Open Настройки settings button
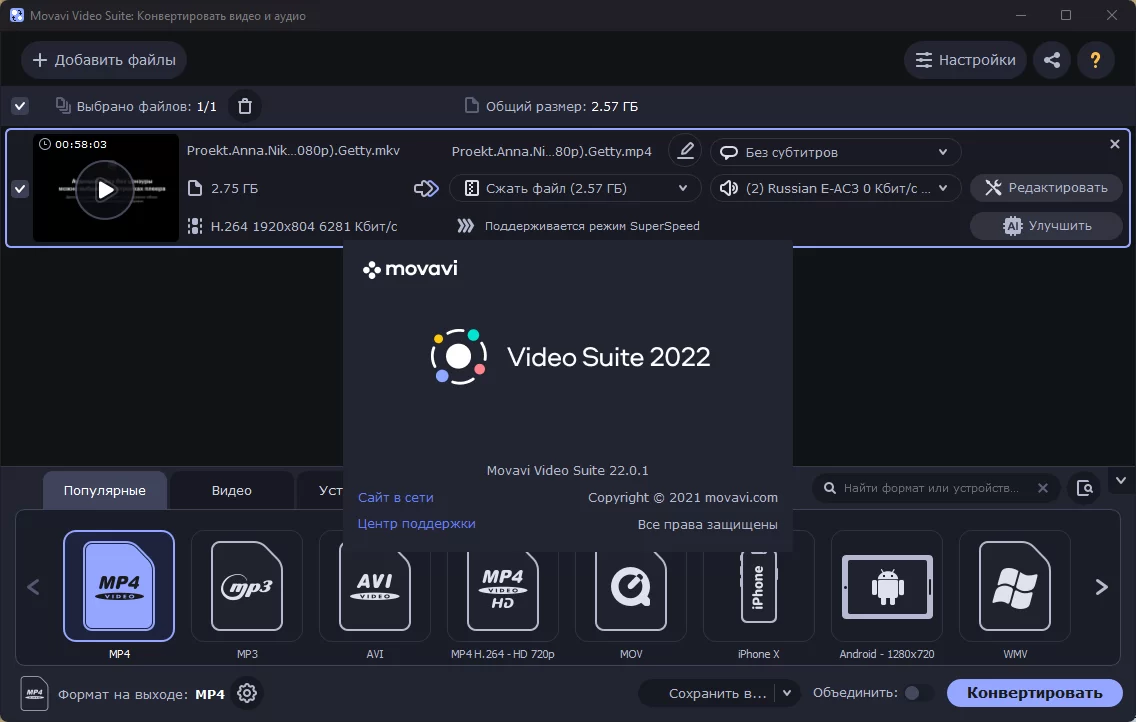The width and height of the screenshot is (1136, 722). 965,60
